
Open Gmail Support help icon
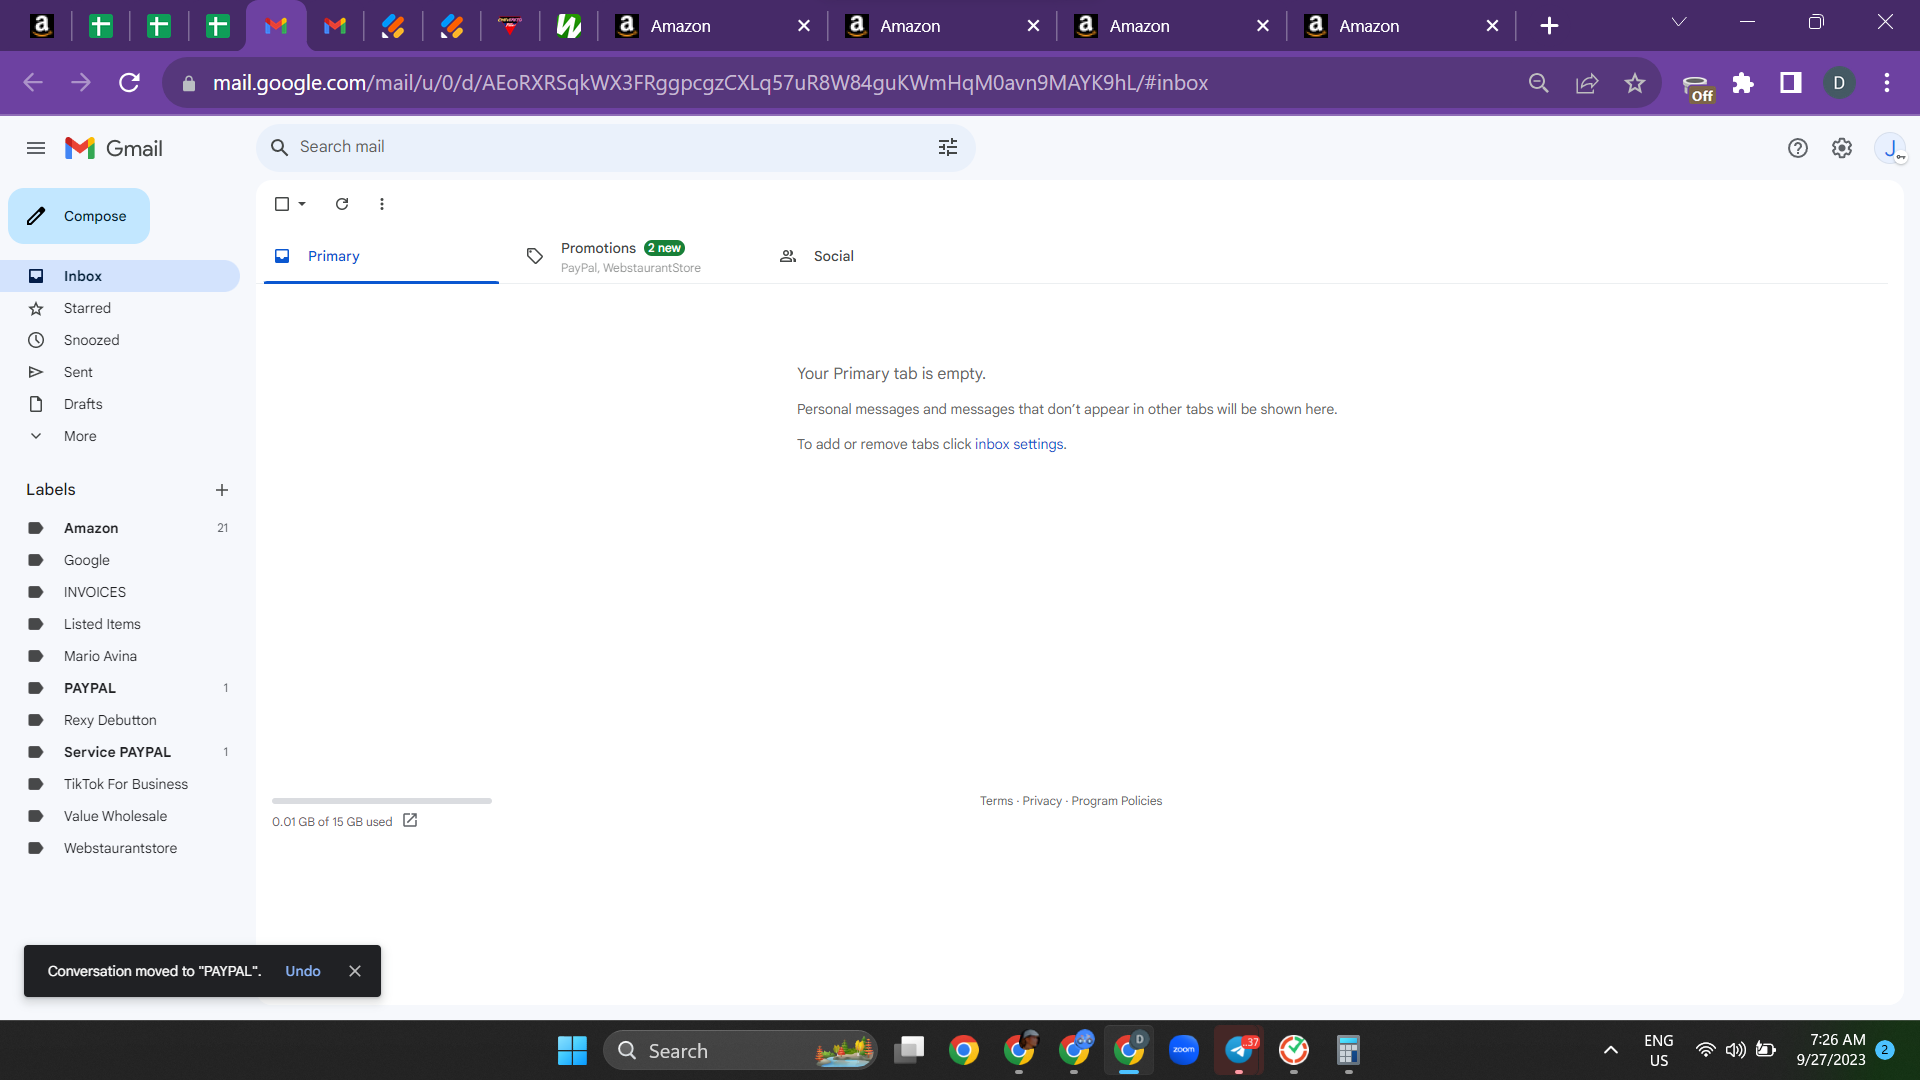(x=1798, y=148)
